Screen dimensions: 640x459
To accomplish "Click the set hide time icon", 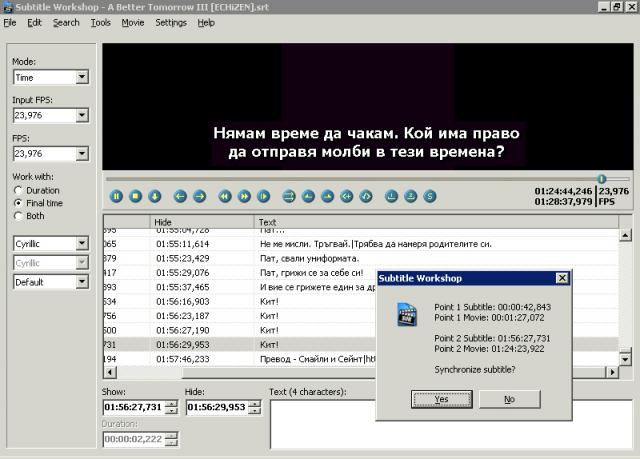I will coord(327,197).
